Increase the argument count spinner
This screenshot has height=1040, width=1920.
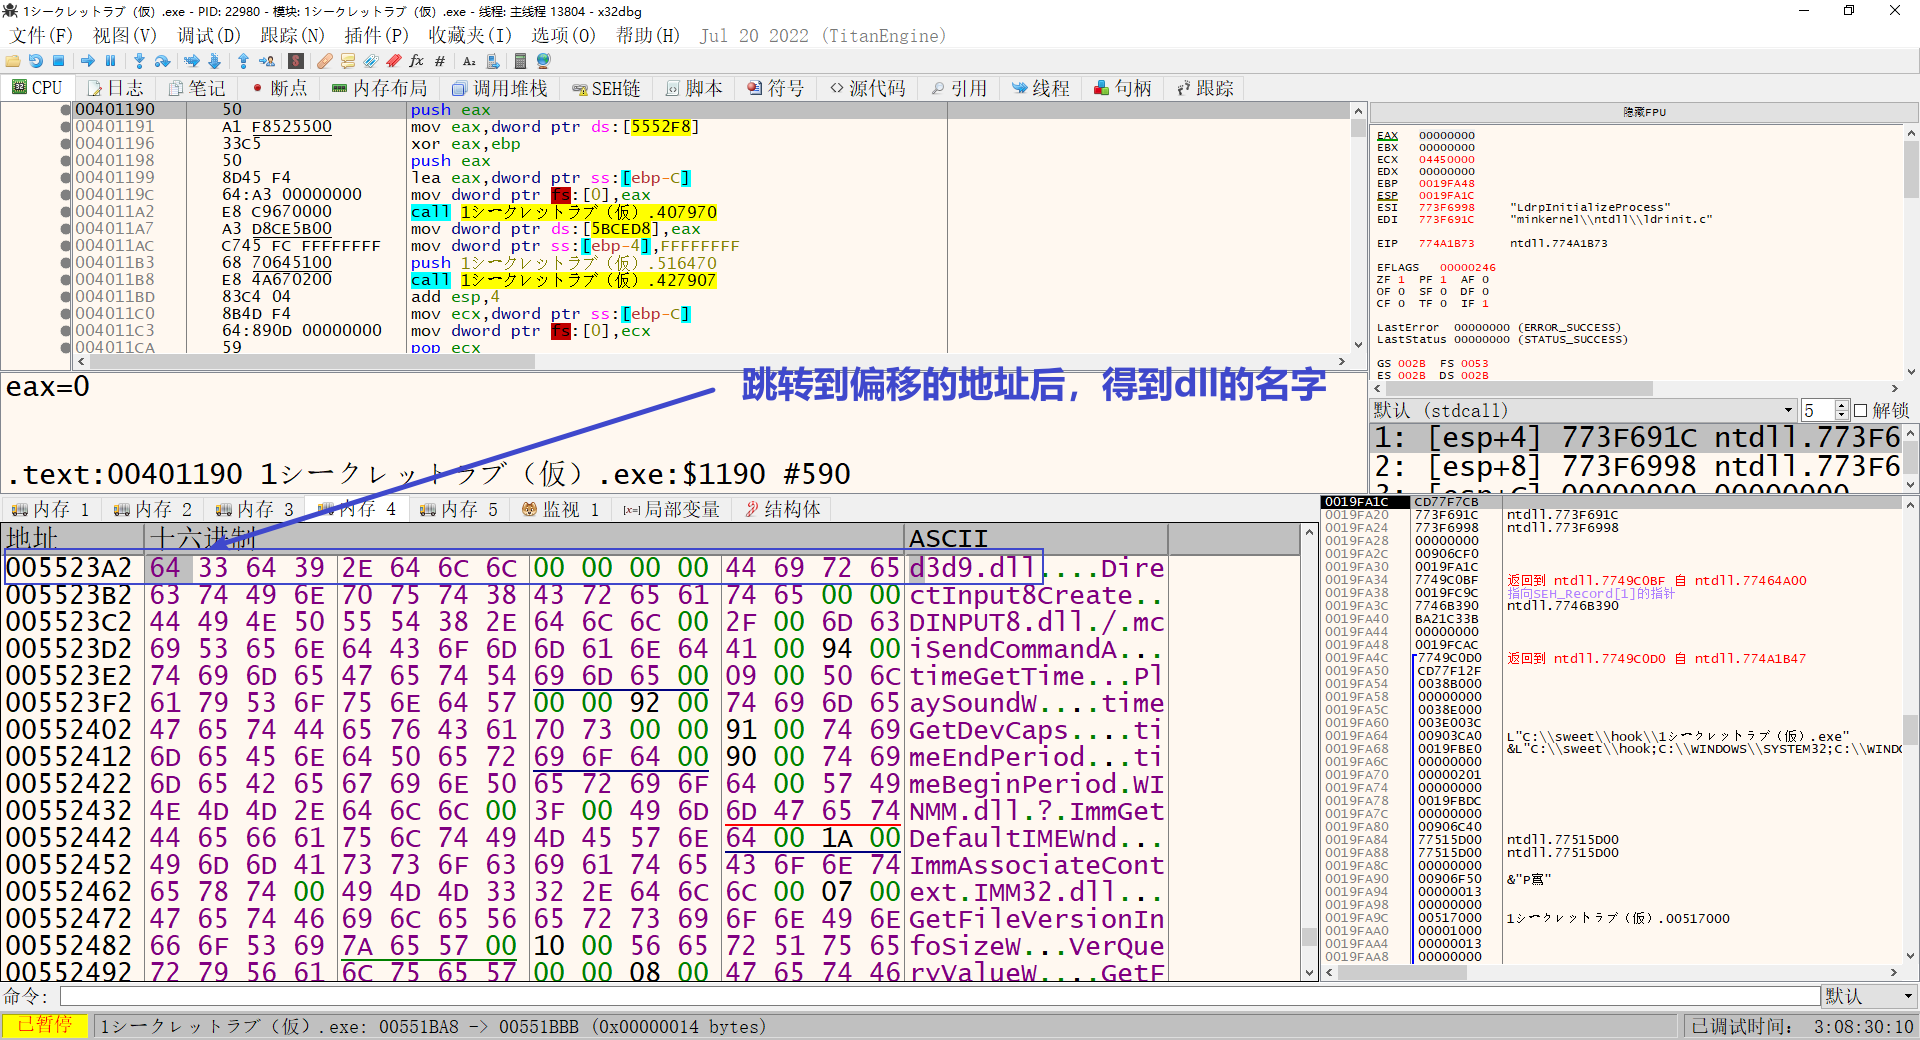[1842, 406]
